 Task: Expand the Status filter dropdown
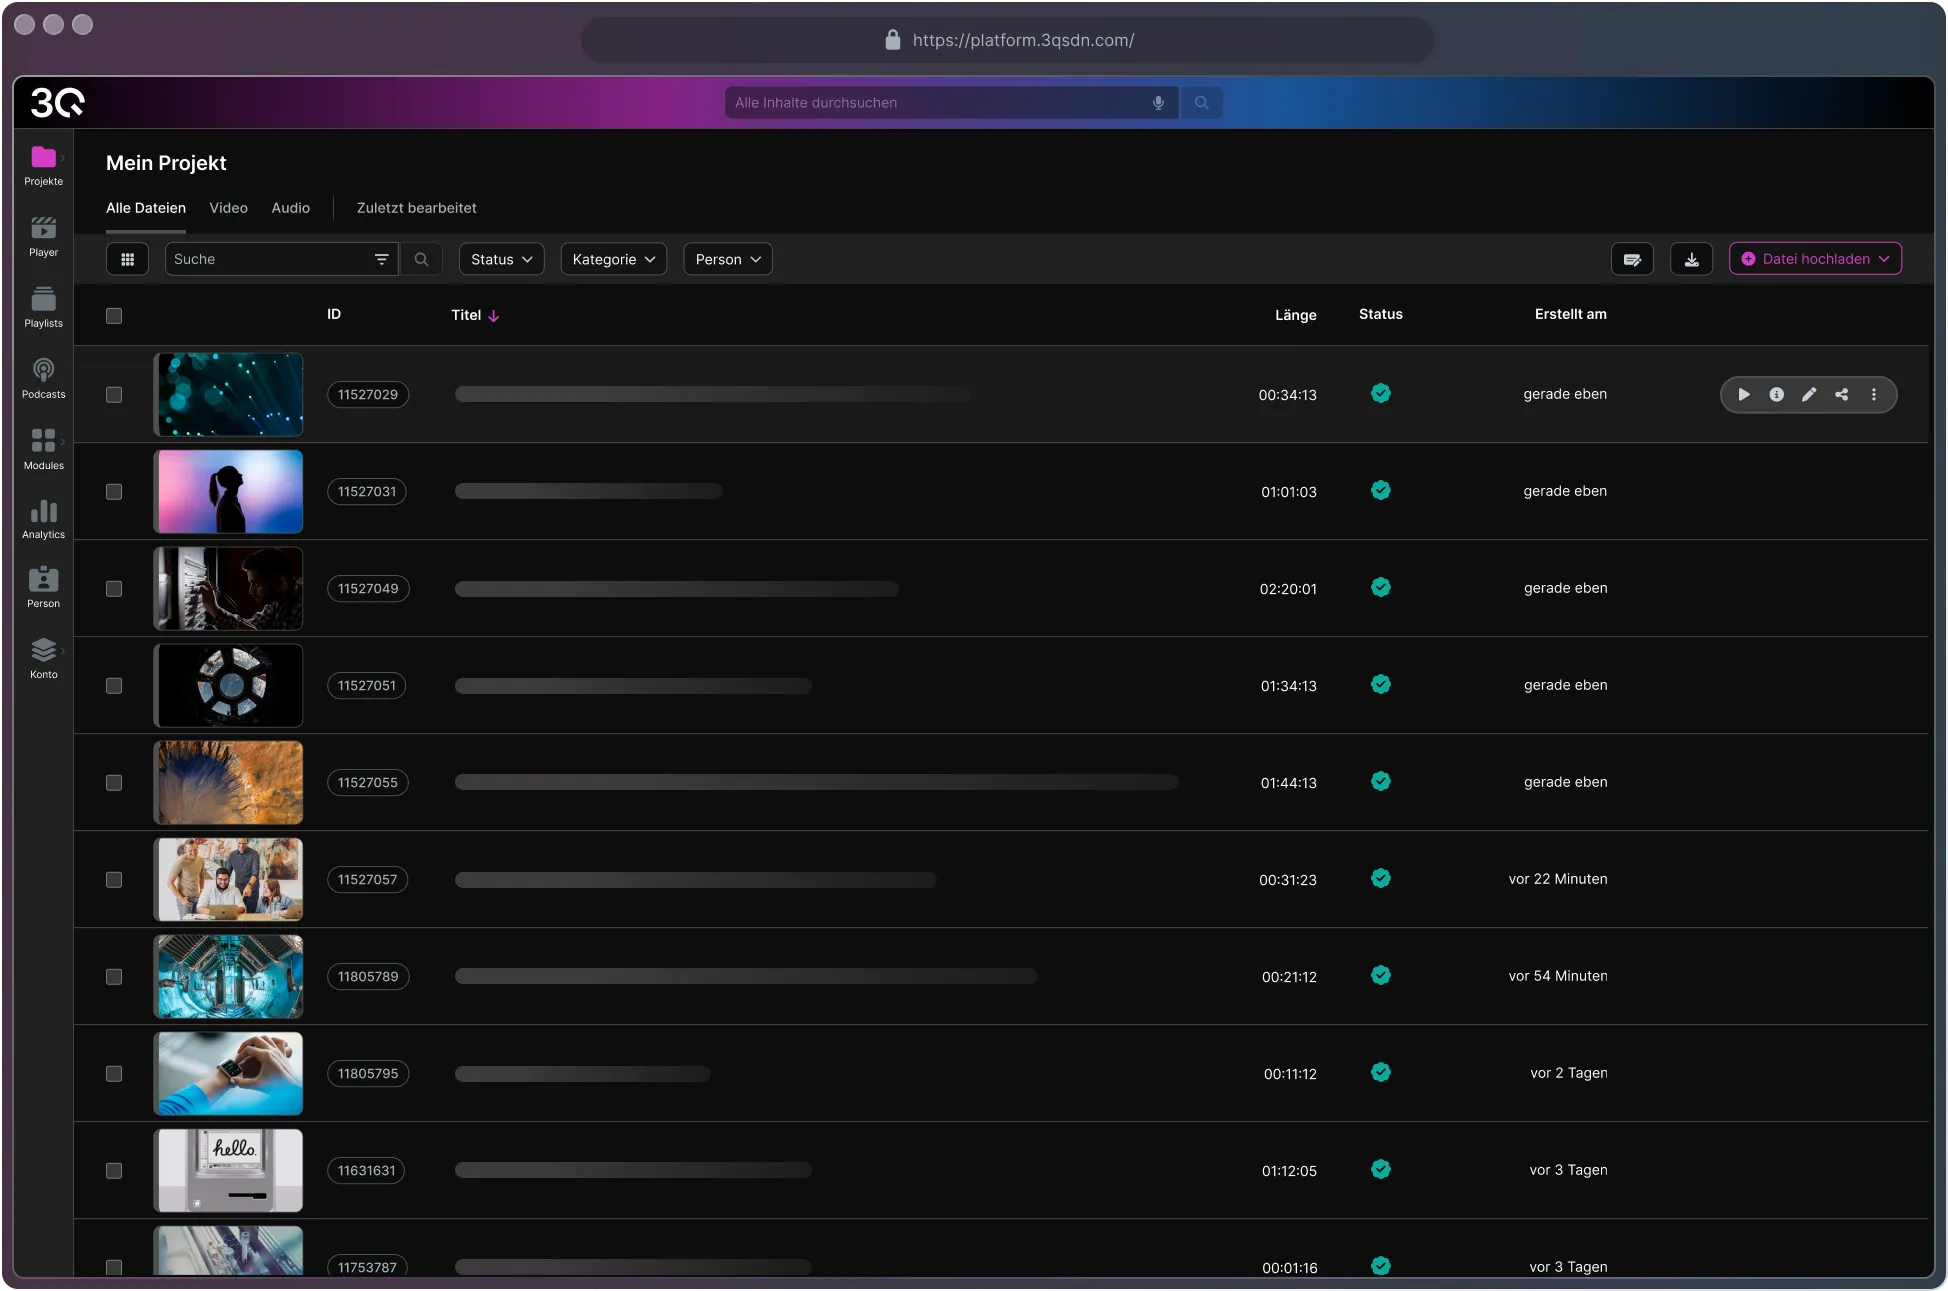coord(501,259)
